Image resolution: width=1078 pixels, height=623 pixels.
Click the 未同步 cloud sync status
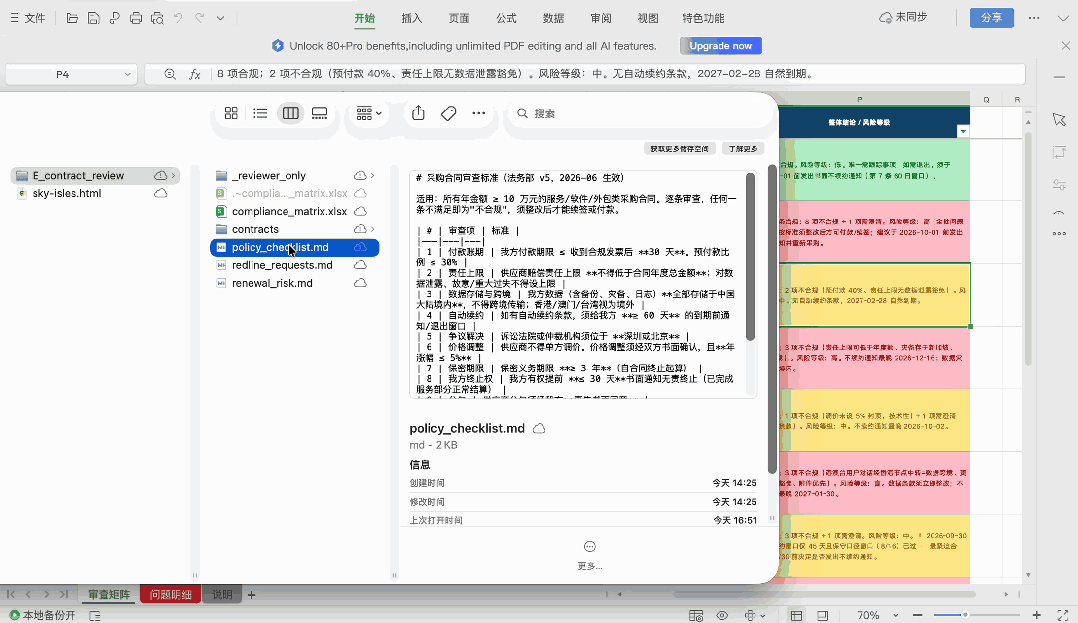click(x=903, y=18)
